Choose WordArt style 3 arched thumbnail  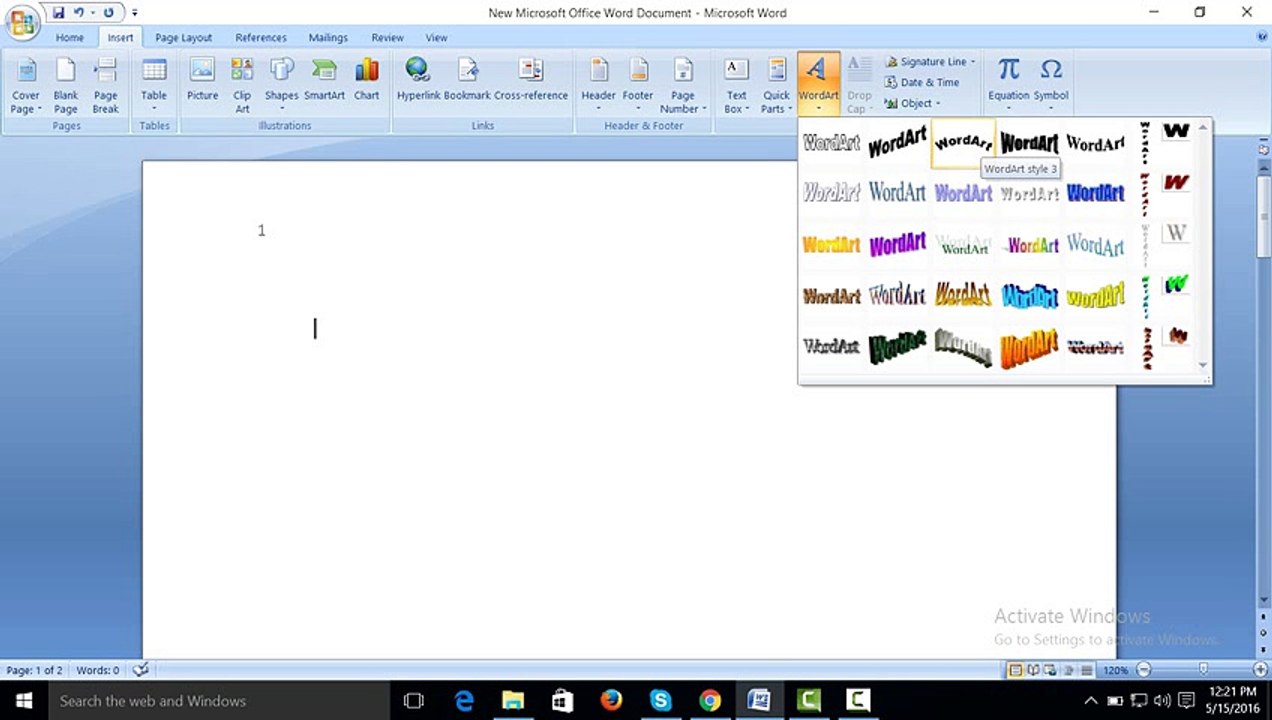(963, 143)
